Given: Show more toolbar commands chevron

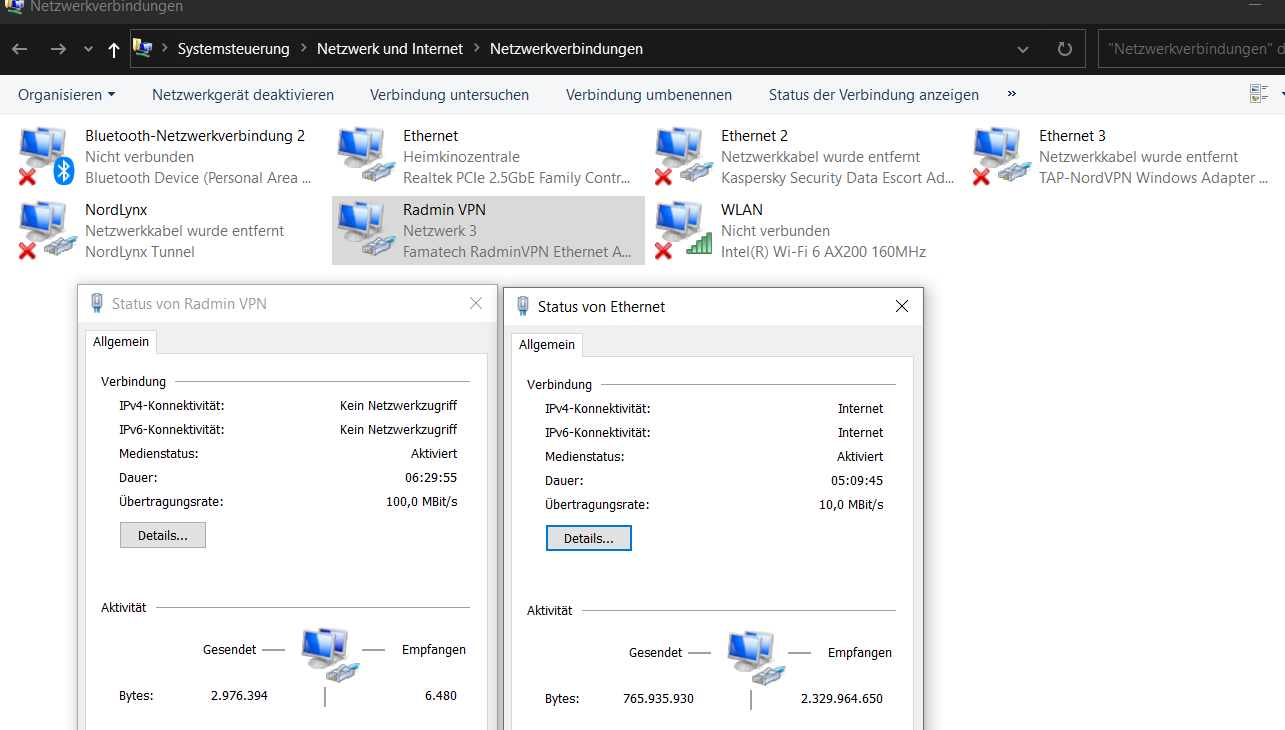Looking at the screenshot, I should click(x=1011, y=94).
